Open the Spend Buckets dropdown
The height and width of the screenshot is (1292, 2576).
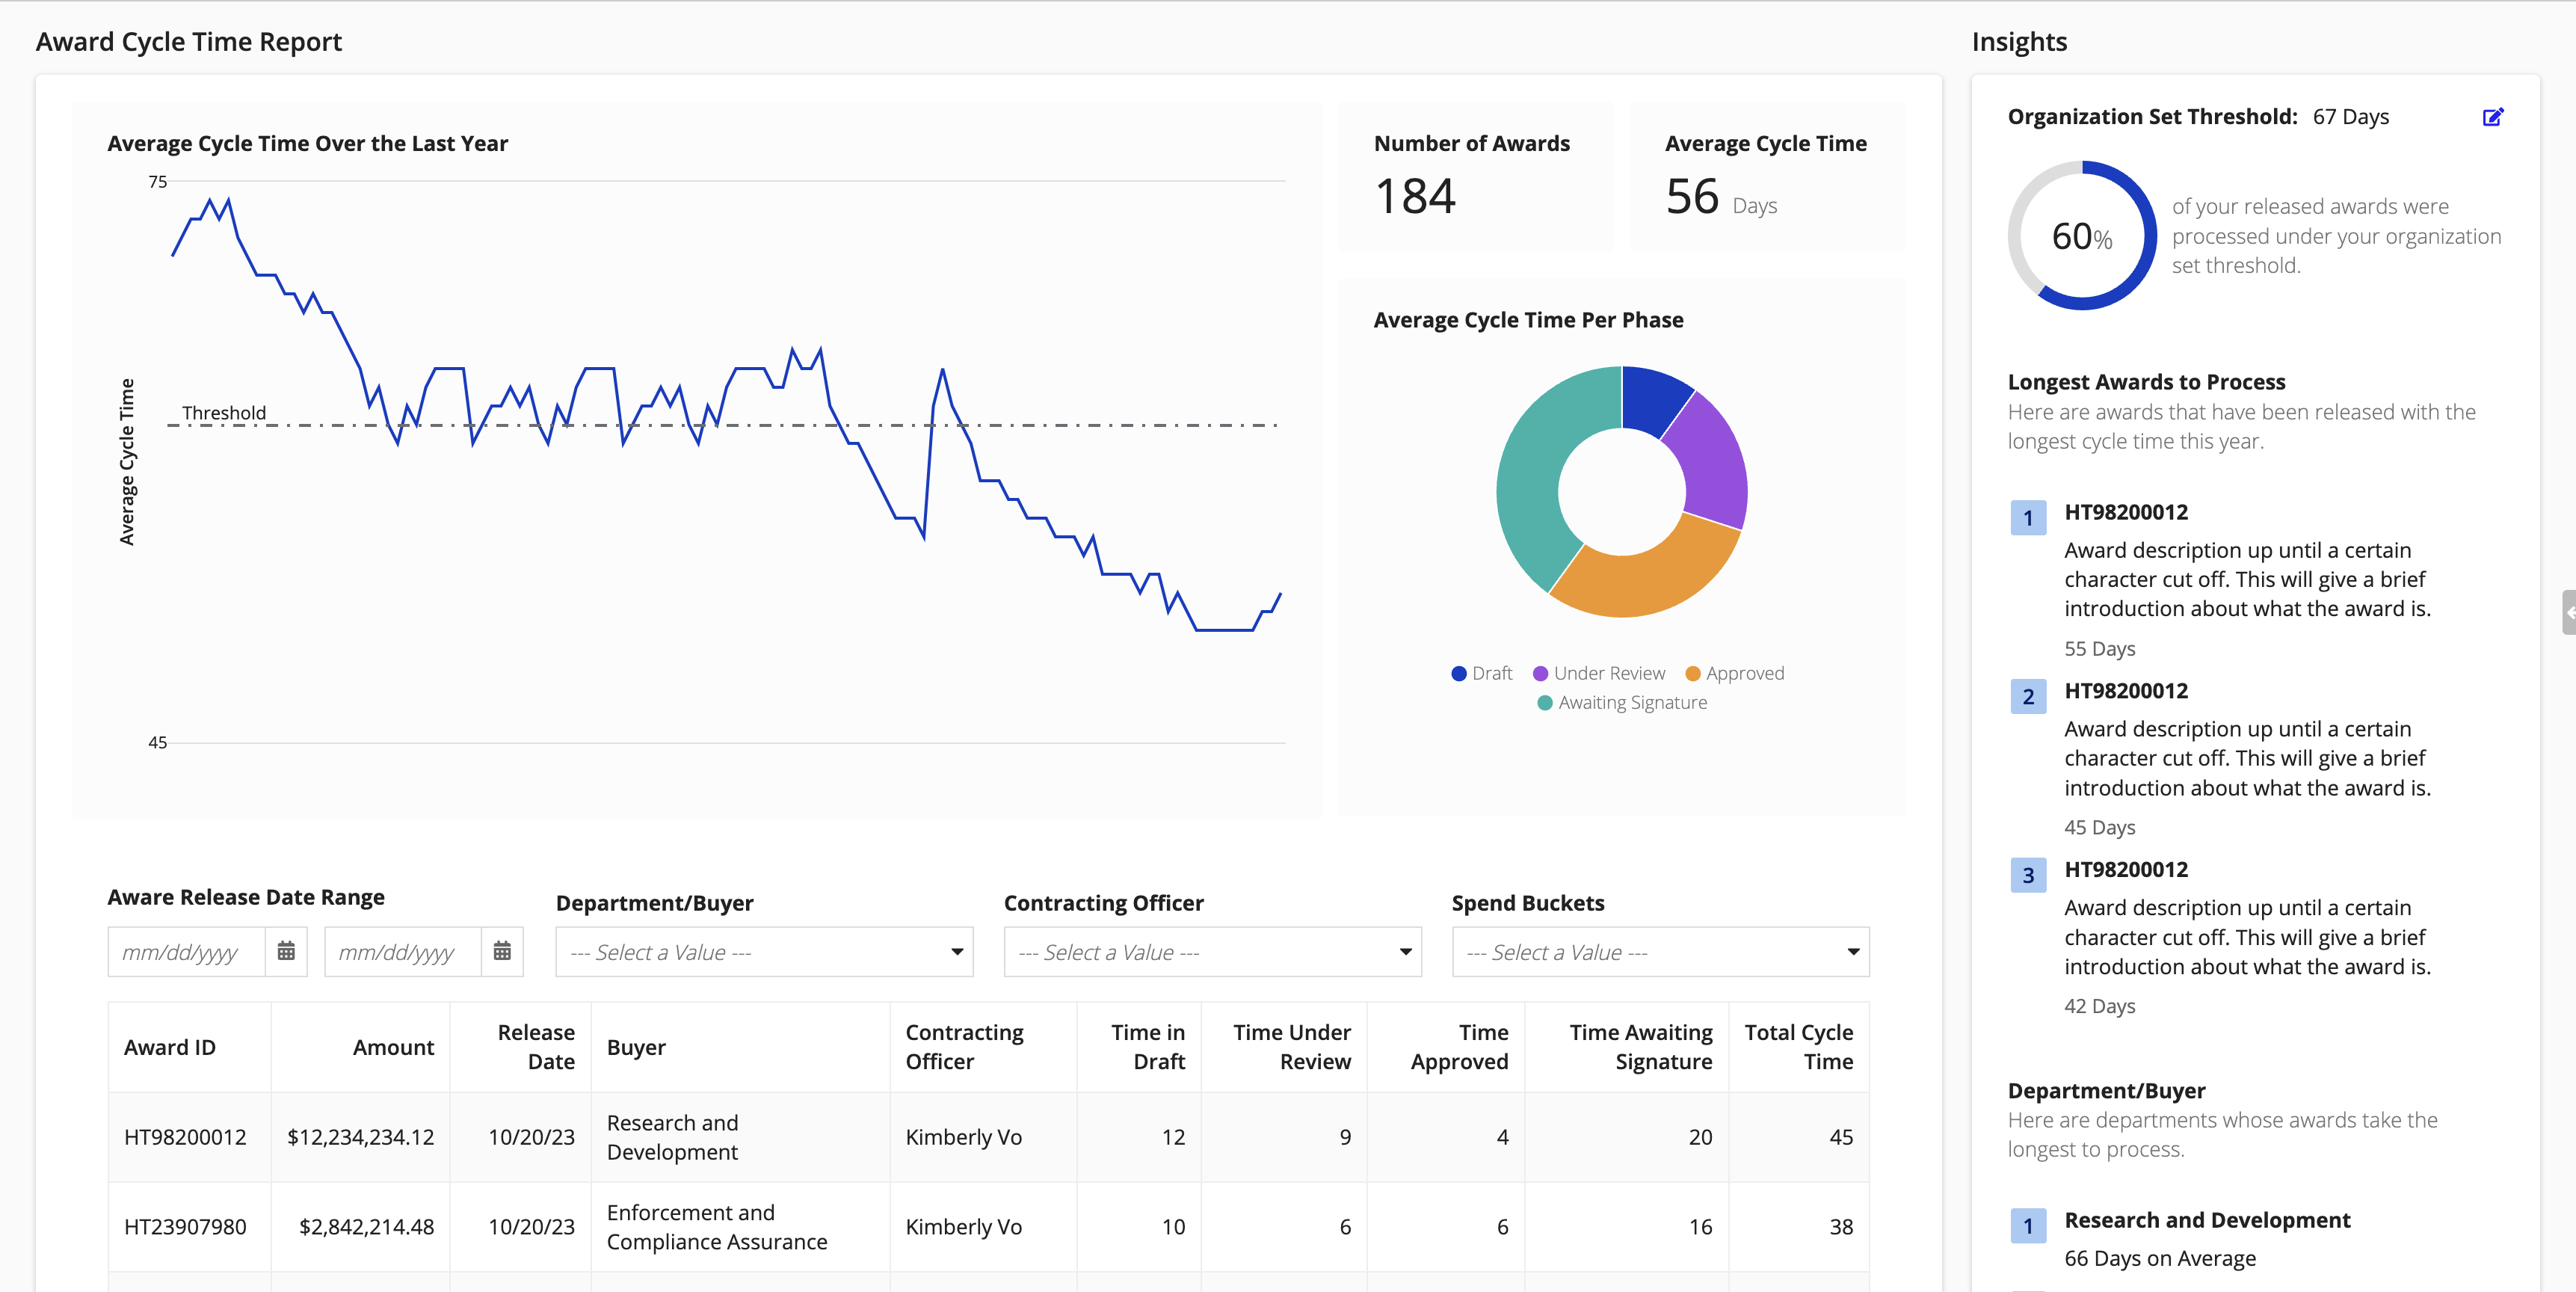point(1660,952)
